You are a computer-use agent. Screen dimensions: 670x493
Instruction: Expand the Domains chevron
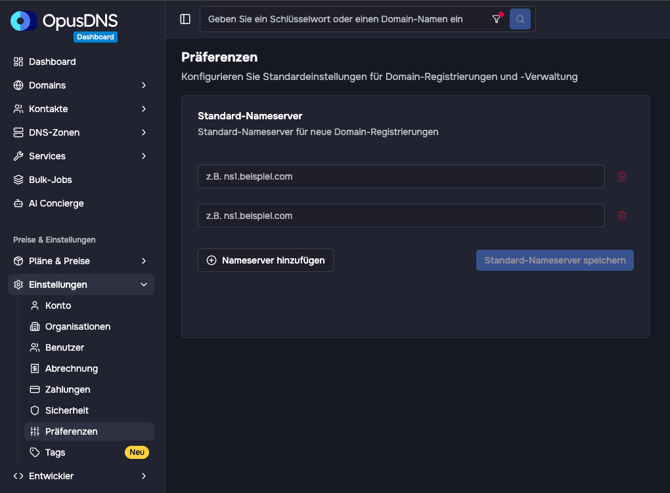pos(144,85)
